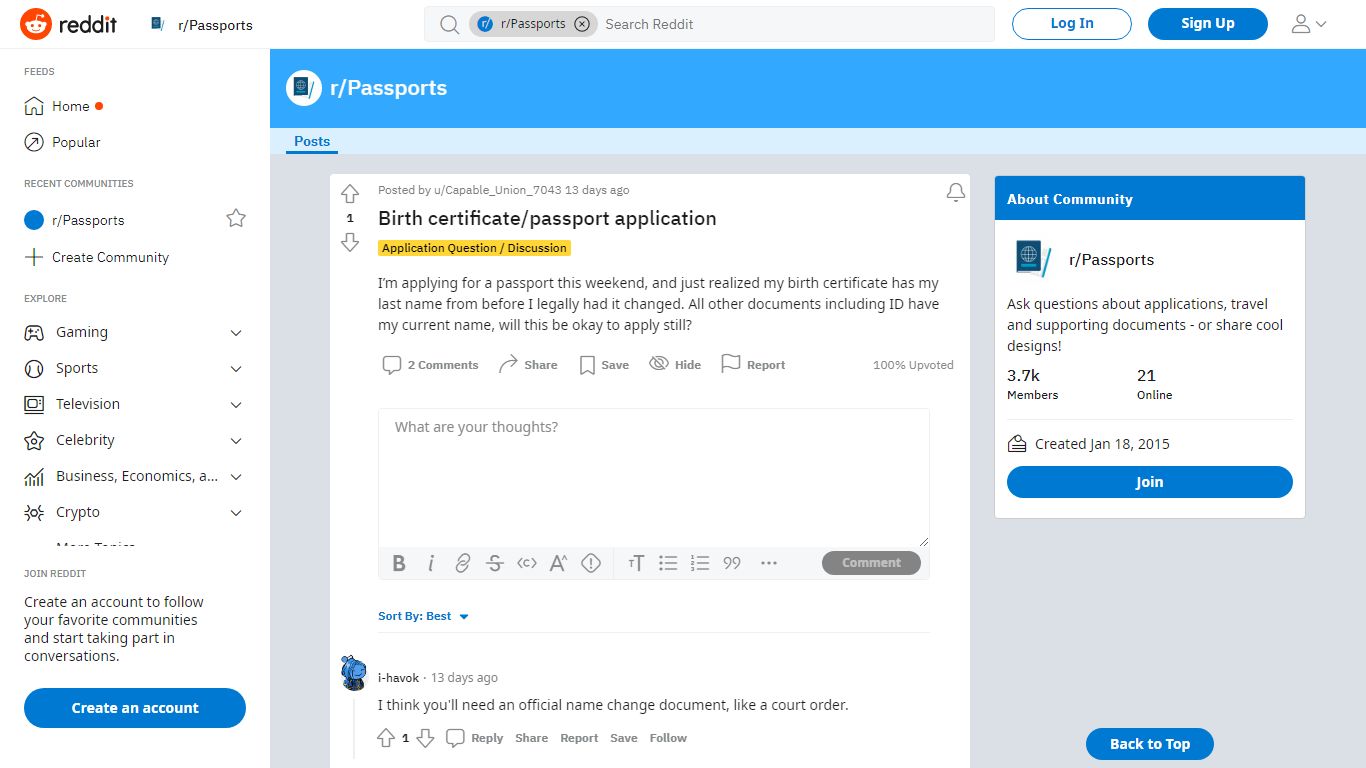1366x768 pixels.
Task: Share i-havok's comment
Action: pyautogui.click(x=532, y=738)
